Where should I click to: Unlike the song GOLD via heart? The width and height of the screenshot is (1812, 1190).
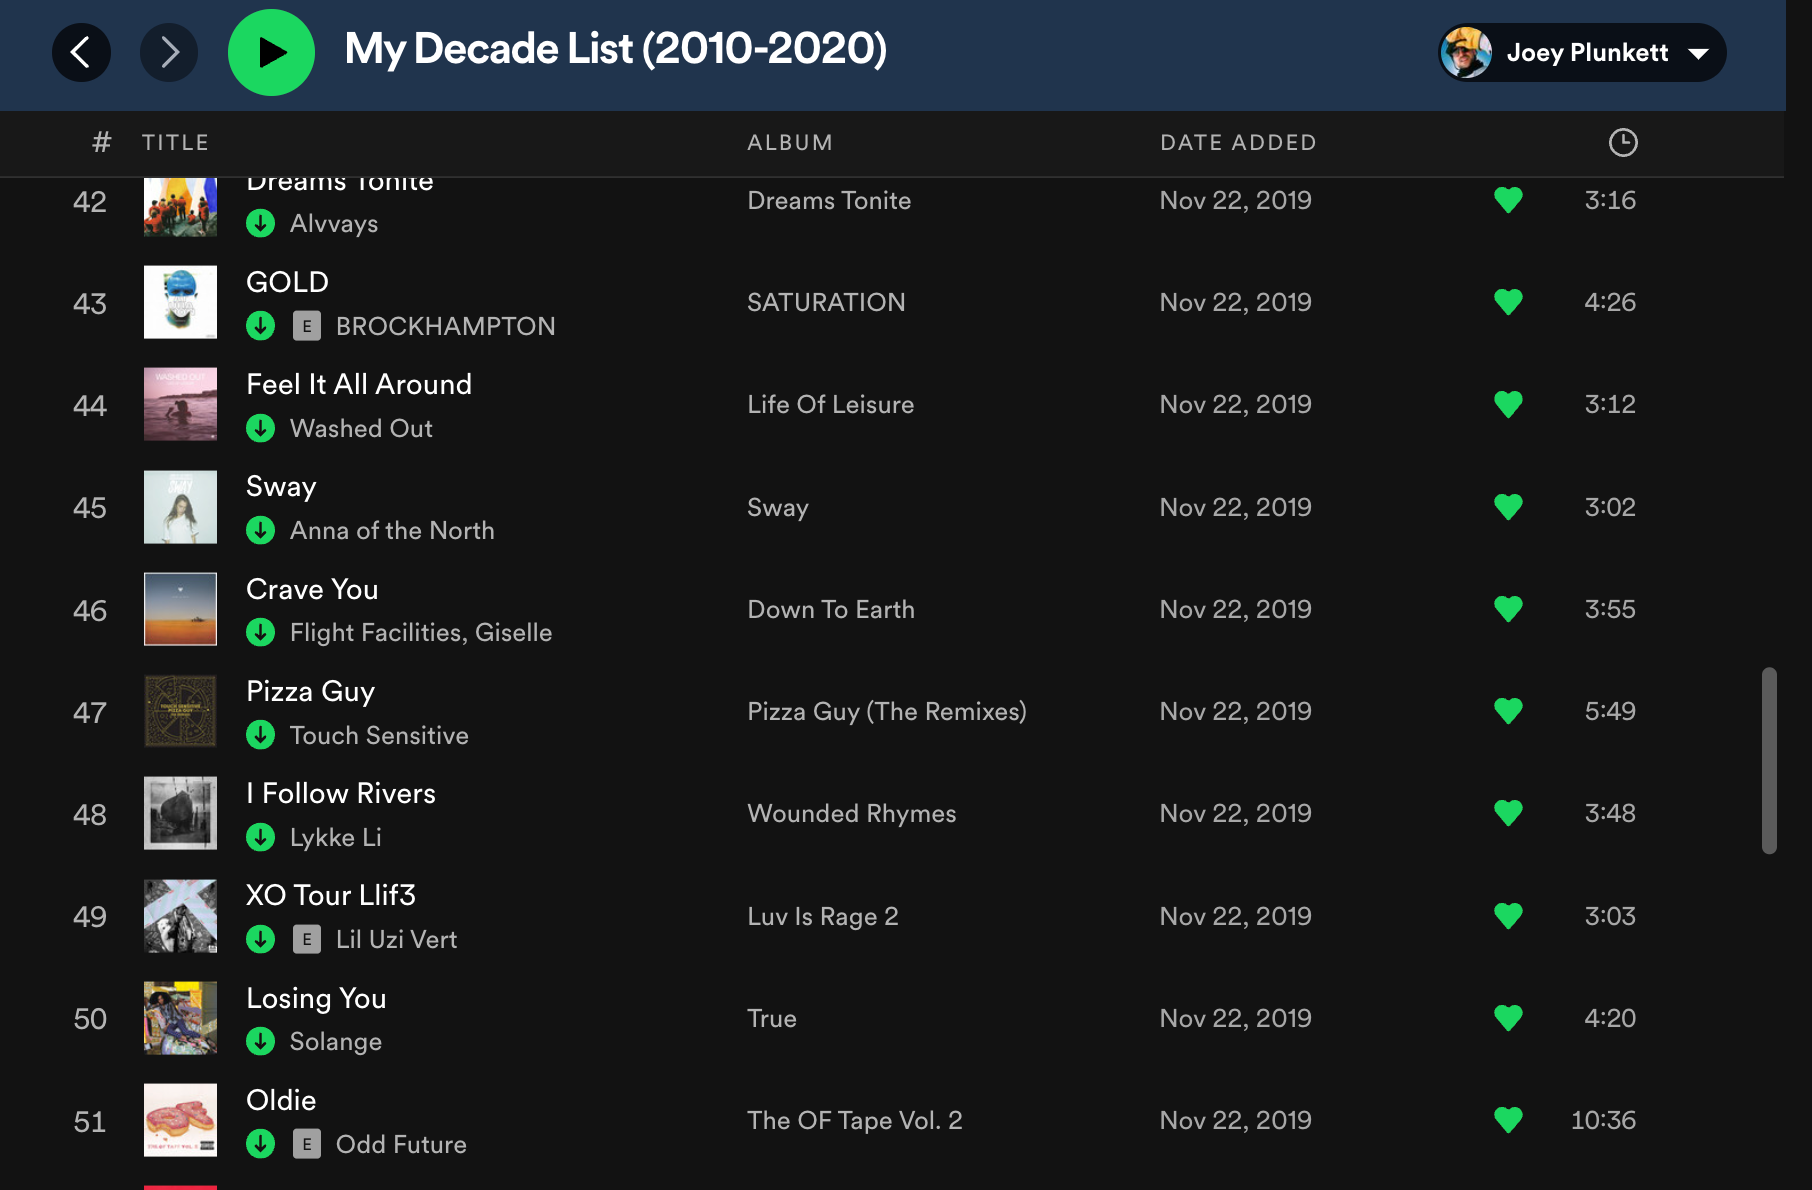point(1508,301)
